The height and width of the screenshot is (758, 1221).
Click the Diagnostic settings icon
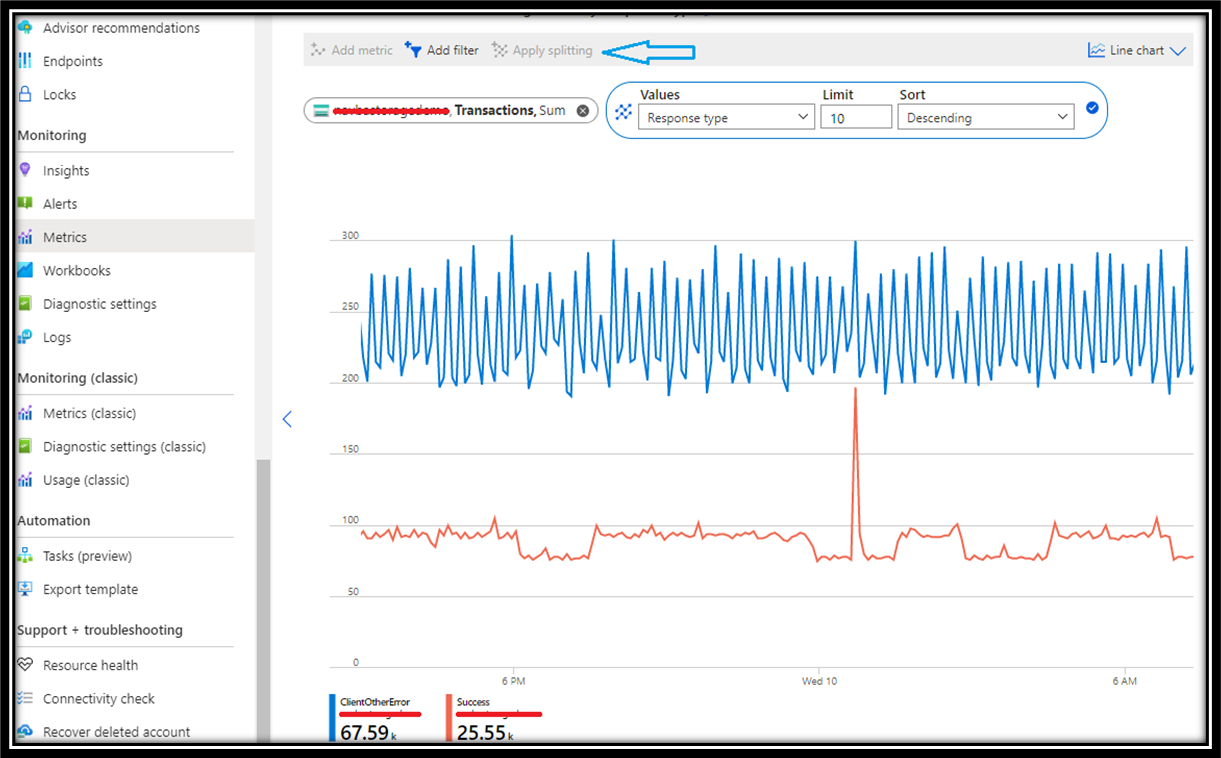23,303
